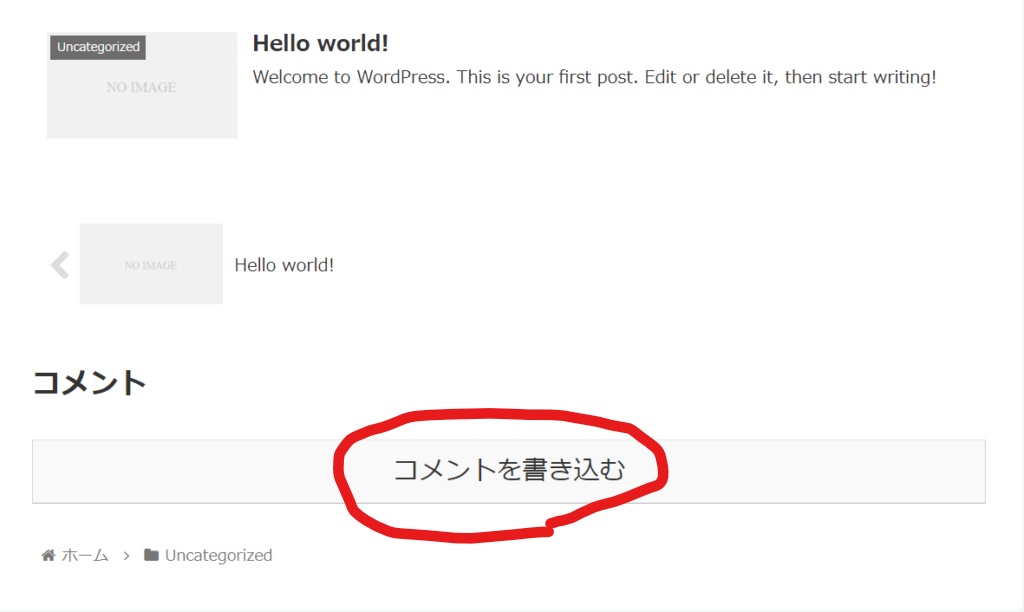This screenshot has width=1024, height=612.
Task: Click the breadcrumb separator chevron after ホーム
Action: [x=127, y=555]
